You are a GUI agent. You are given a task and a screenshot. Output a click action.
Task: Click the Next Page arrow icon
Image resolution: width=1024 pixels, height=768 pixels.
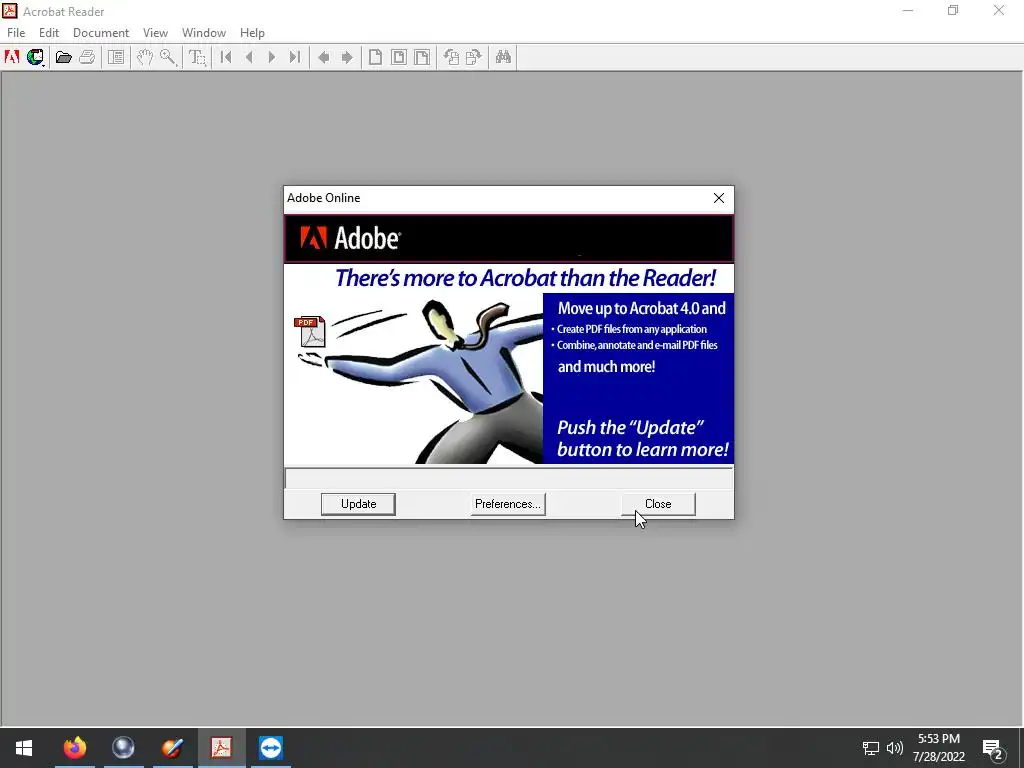point(272,57)
